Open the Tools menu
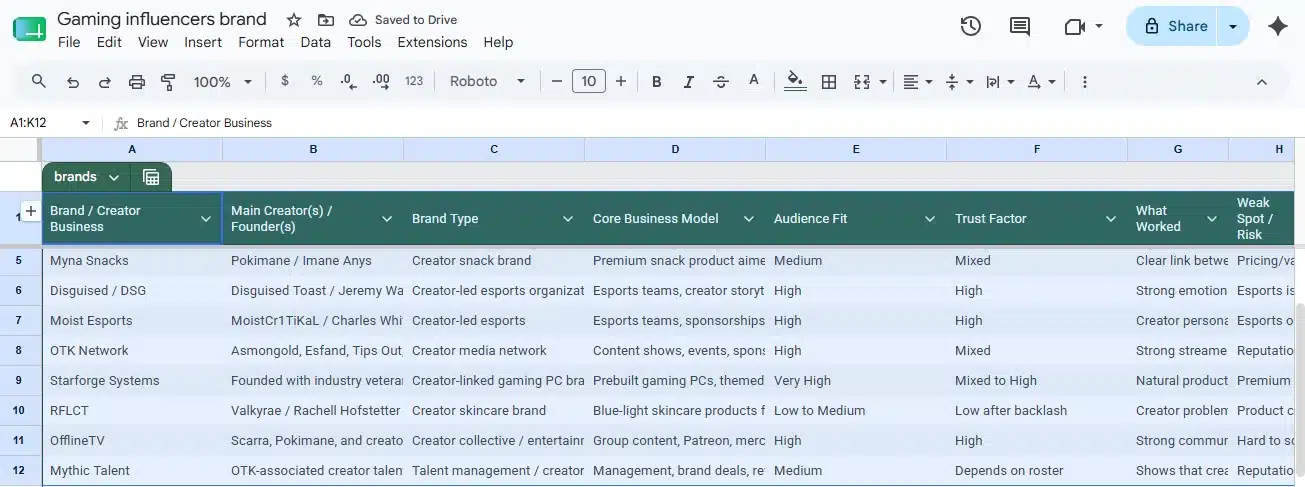This screenshot has height=487, width=1305. coord(364,42)
